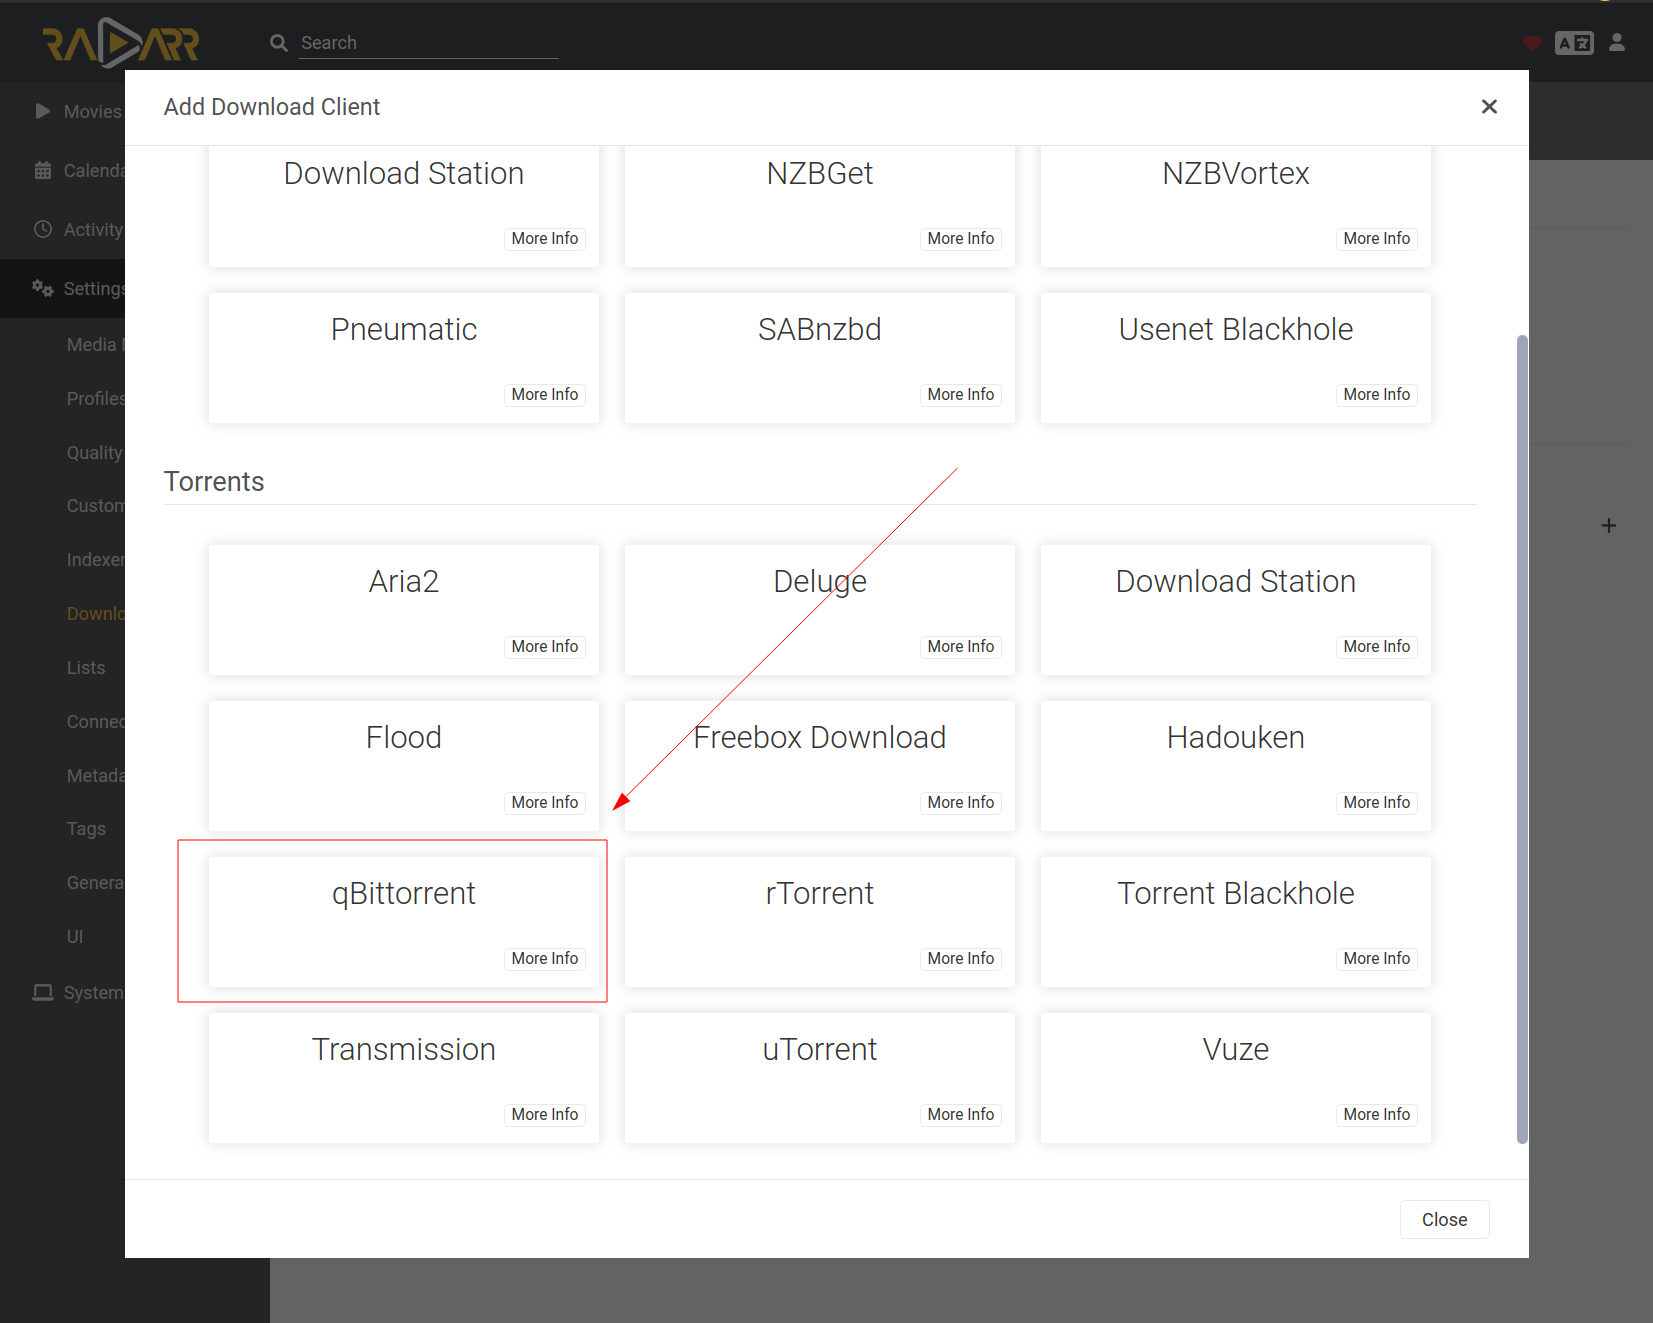This screenshot has width=1653, height=1323.
Task: Open More Info for Hadouken
Action: [1377, 802]
